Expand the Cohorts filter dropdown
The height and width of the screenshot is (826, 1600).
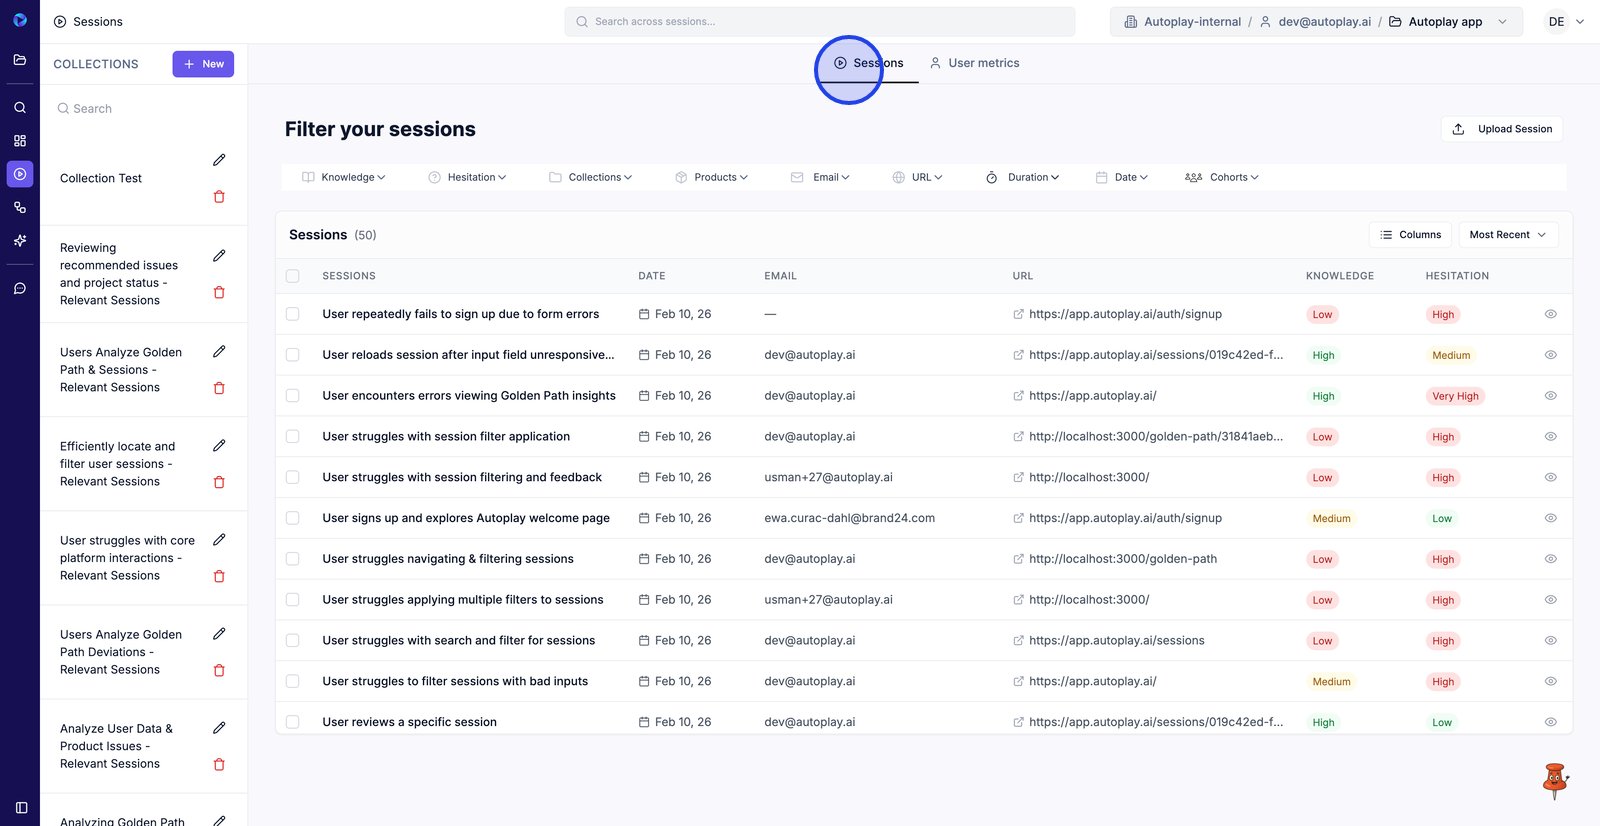point(1222,177)
